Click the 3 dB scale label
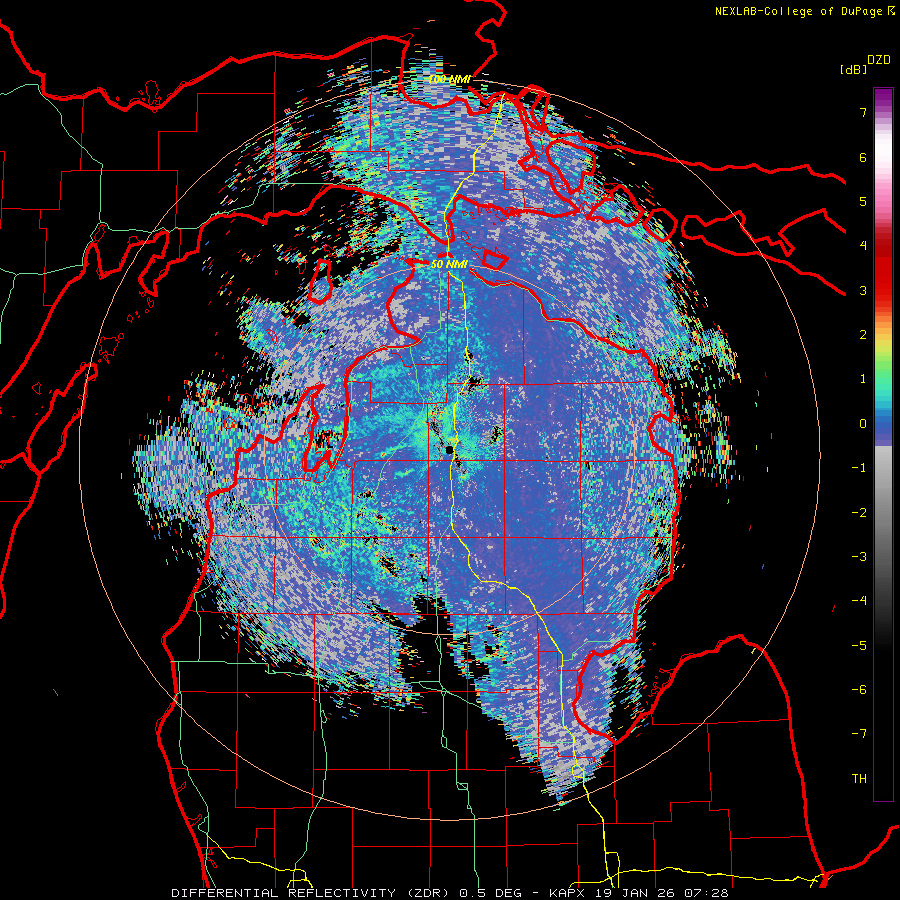This screenshot has height=900, width=900. coord(863,290)
